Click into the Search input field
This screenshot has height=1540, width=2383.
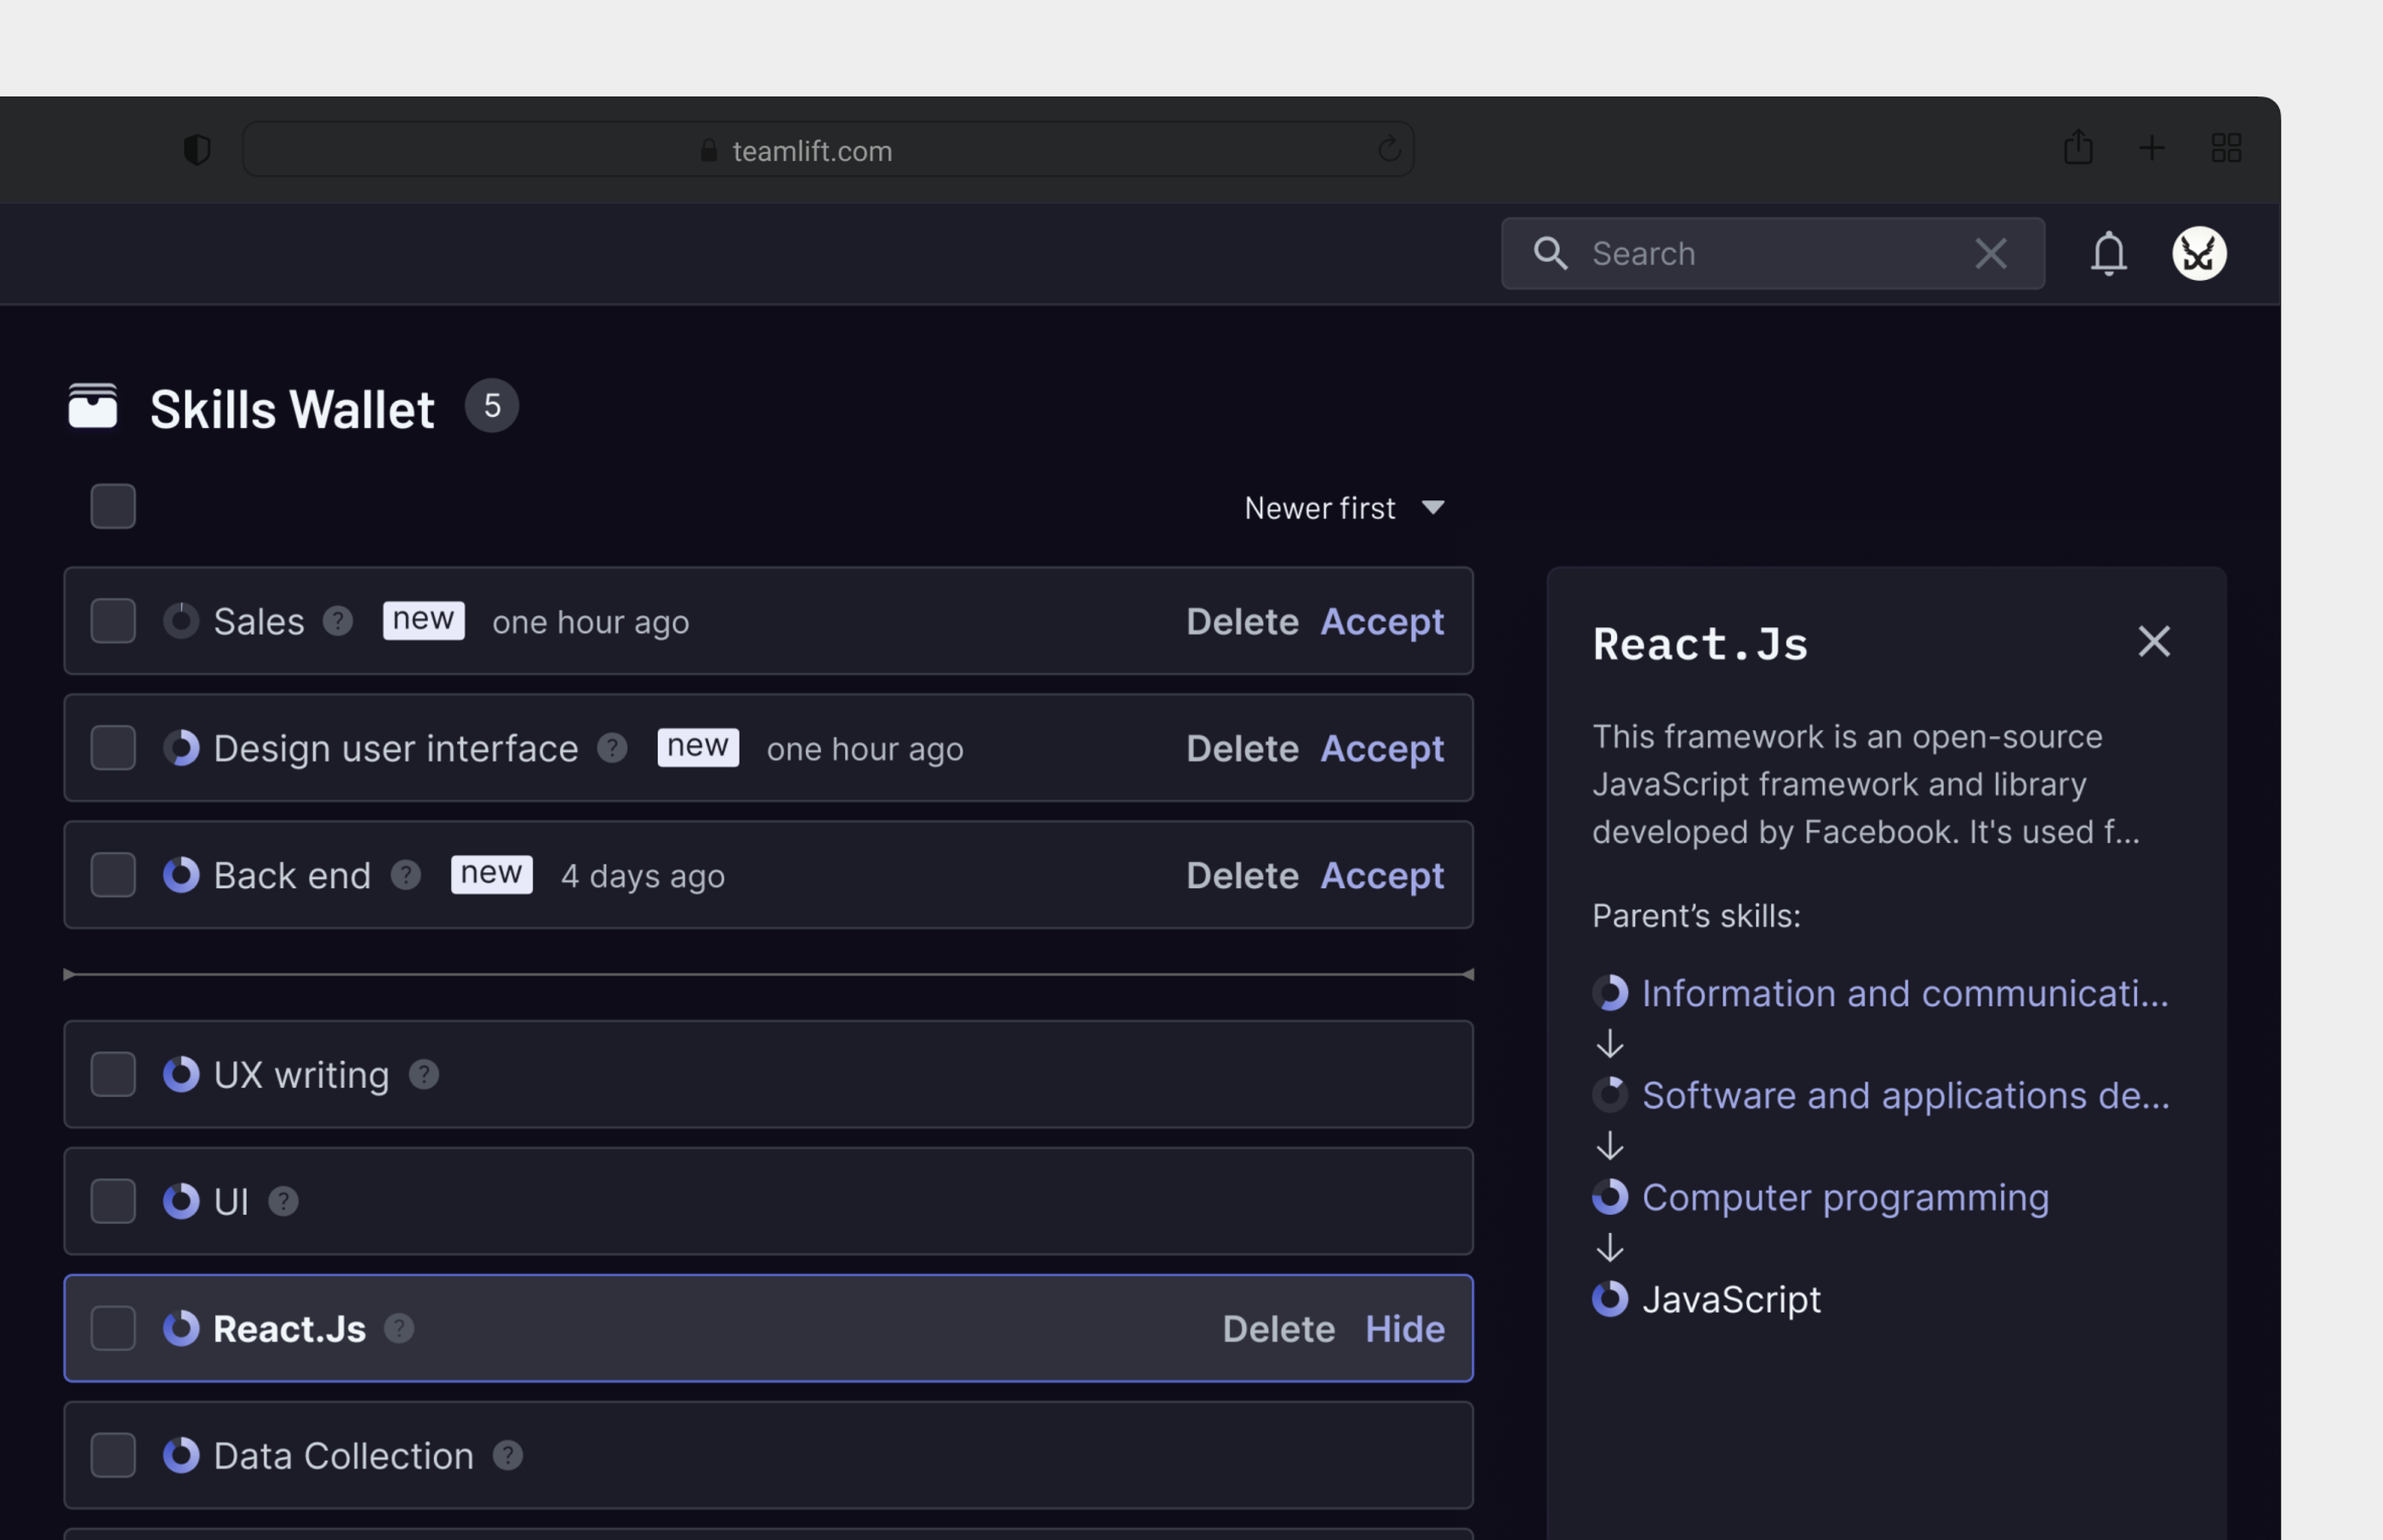(1772, 253)
